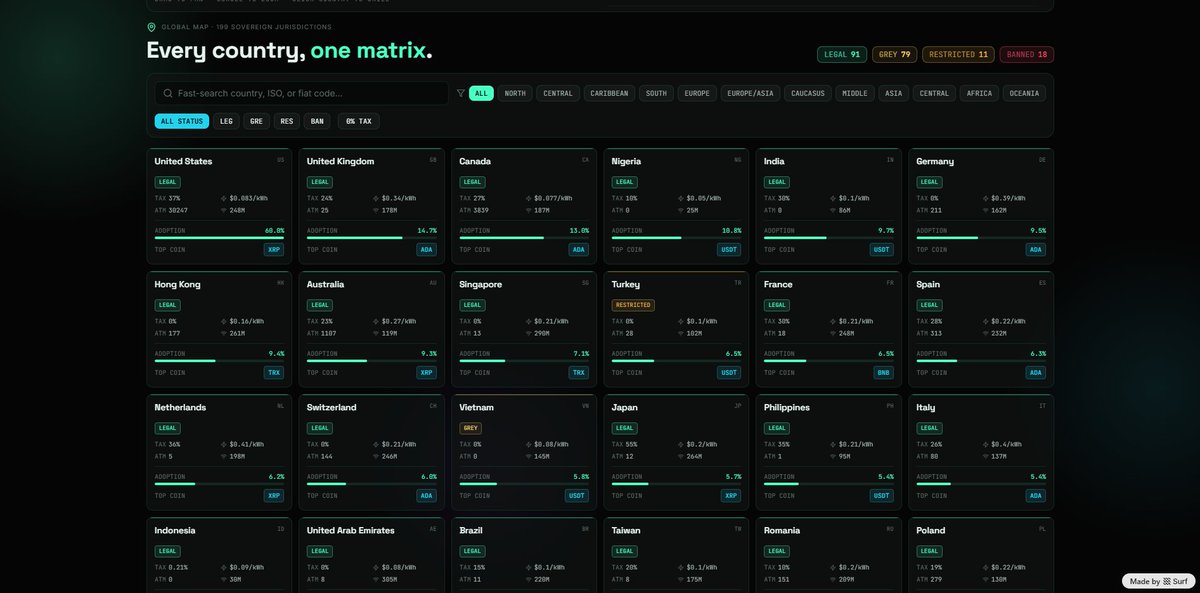Image resolution: width=1200 pixels, height=593 pixels.
Task: Click the icon beside 248M in United States card
Action: [x=223, y=210]
